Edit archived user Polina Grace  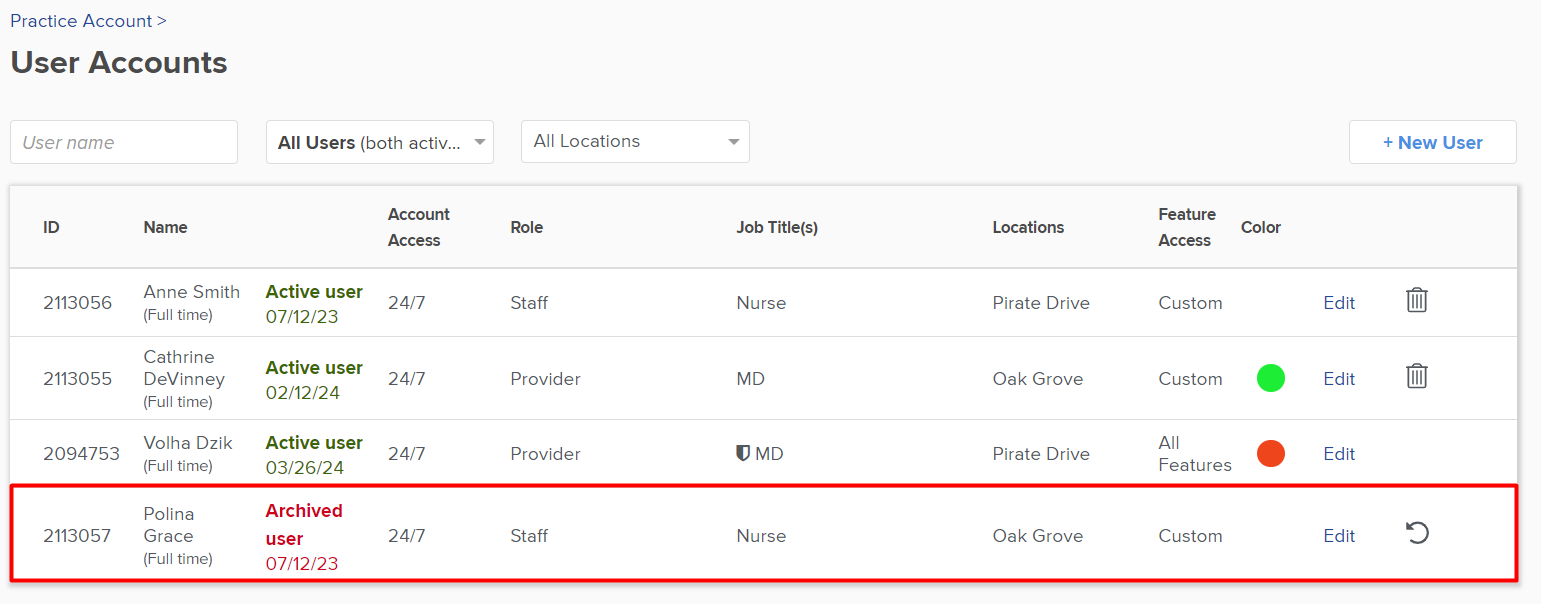(1339, 536)
